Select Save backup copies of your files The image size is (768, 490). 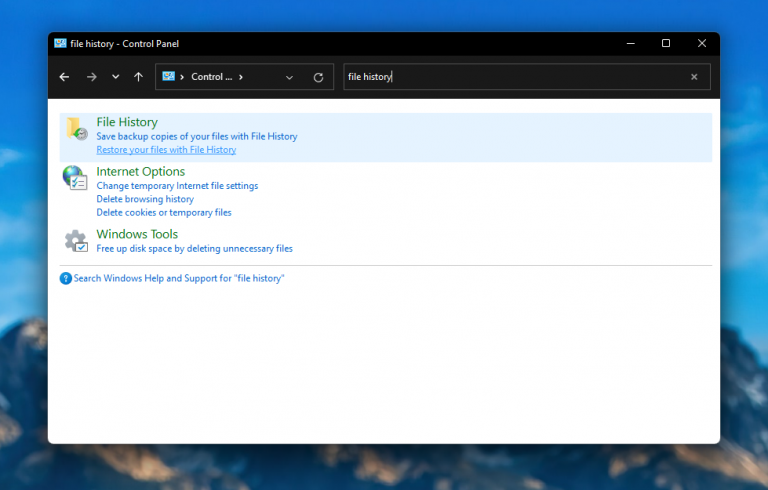click(x=197, y=137)
